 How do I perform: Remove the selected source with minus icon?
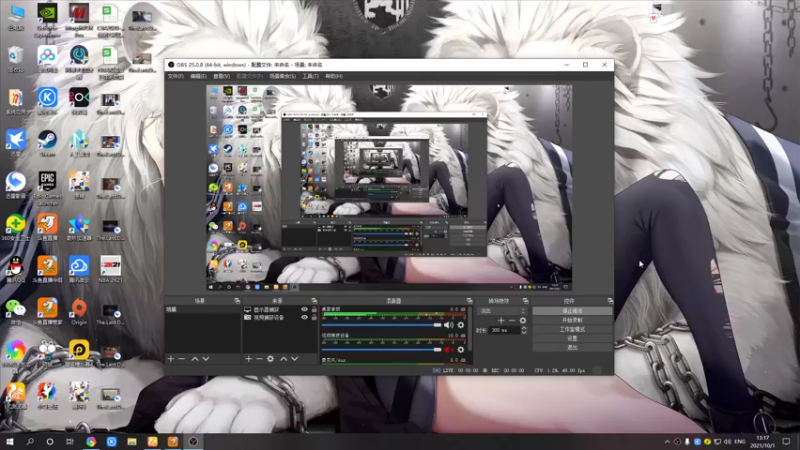pos(259,359)
